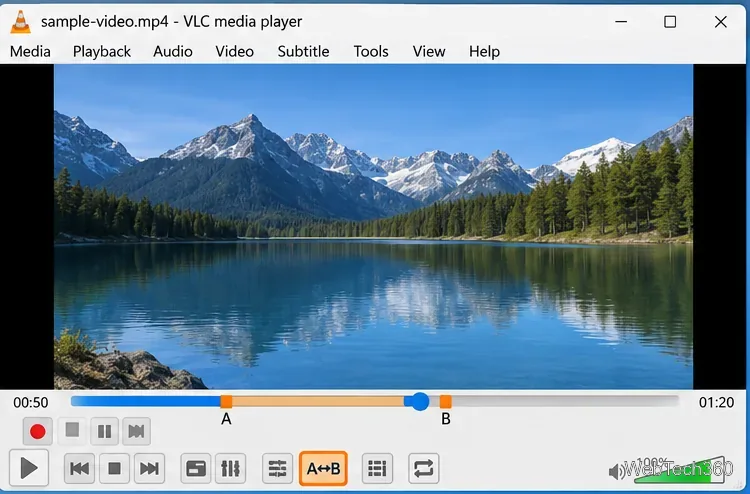
Task: Click the VLC cone icon in title bar
Action: tap(21, 22)
